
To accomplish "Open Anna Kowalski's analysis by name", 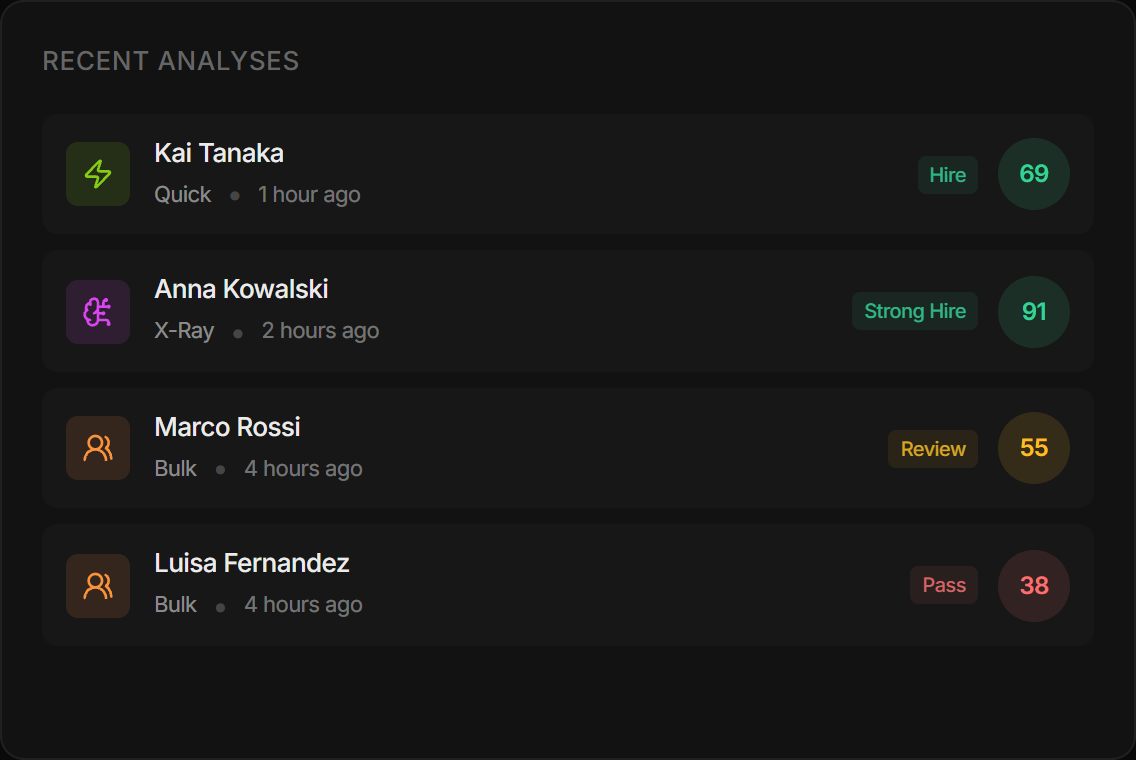I will click(x=241, y=289).
